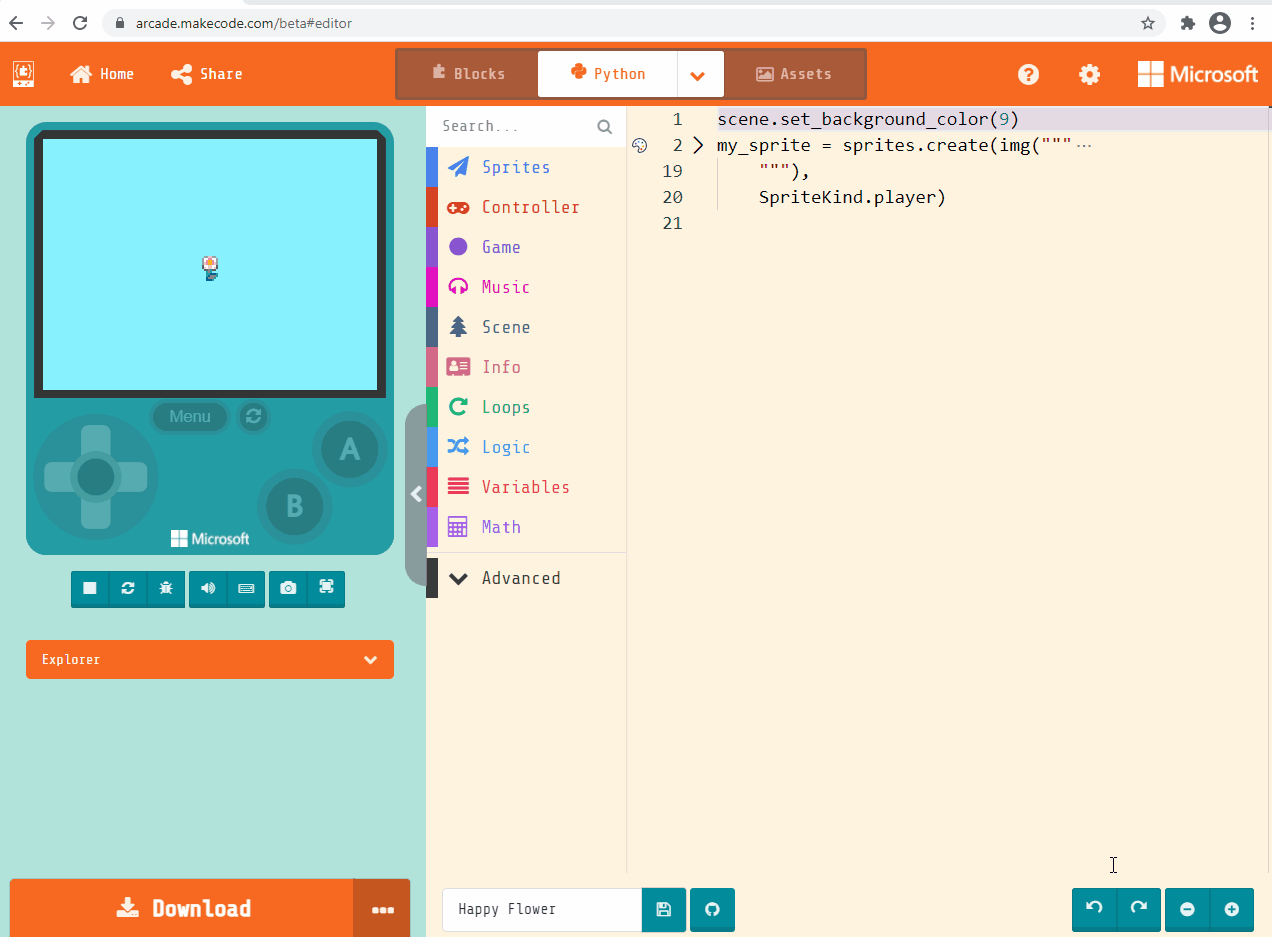
Task: Launch the simulator debugger
Action: pyautogui.click(x=165, y=589)
